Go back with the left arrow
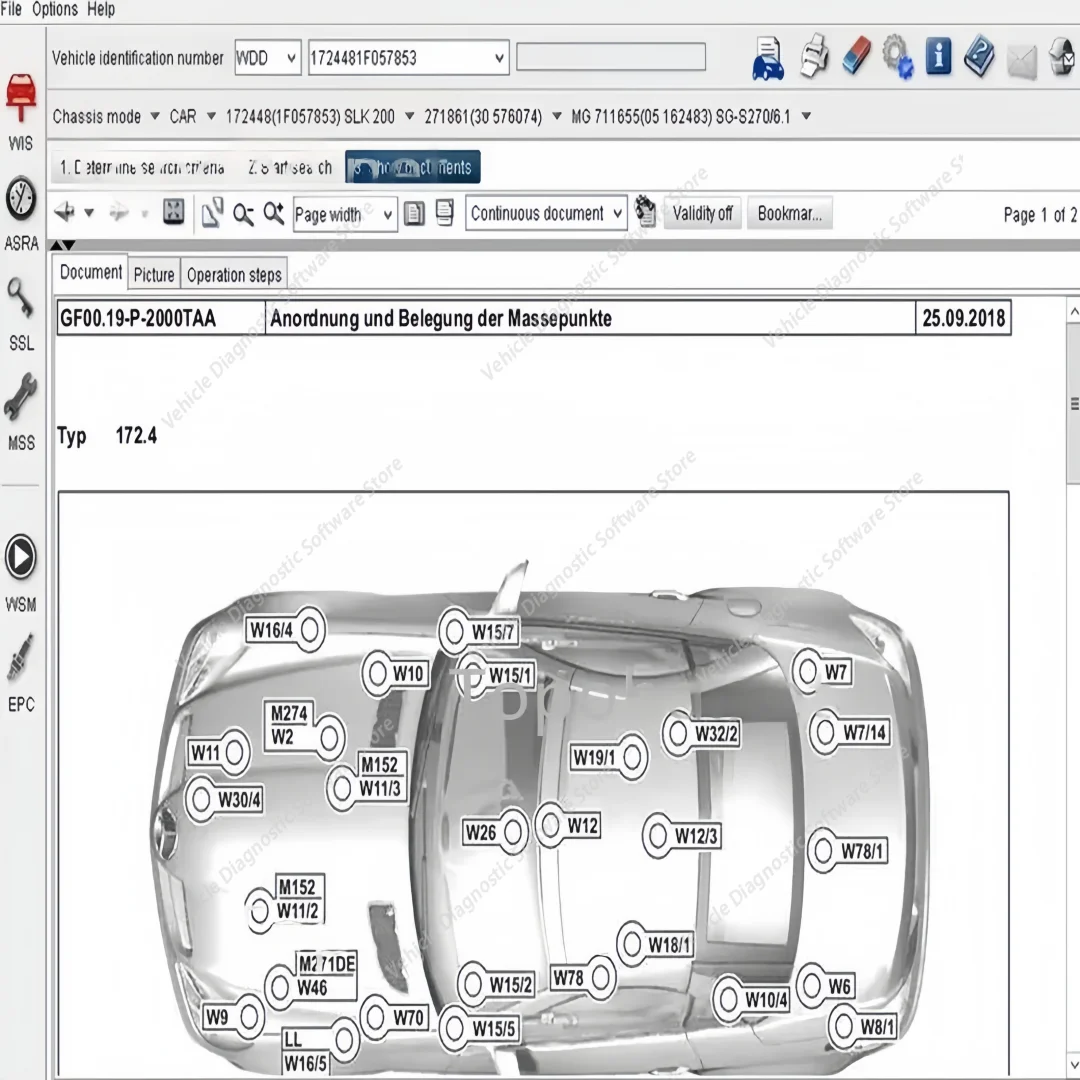The width and height of the screenshot is (1080, 1080). tap(65, 212)
